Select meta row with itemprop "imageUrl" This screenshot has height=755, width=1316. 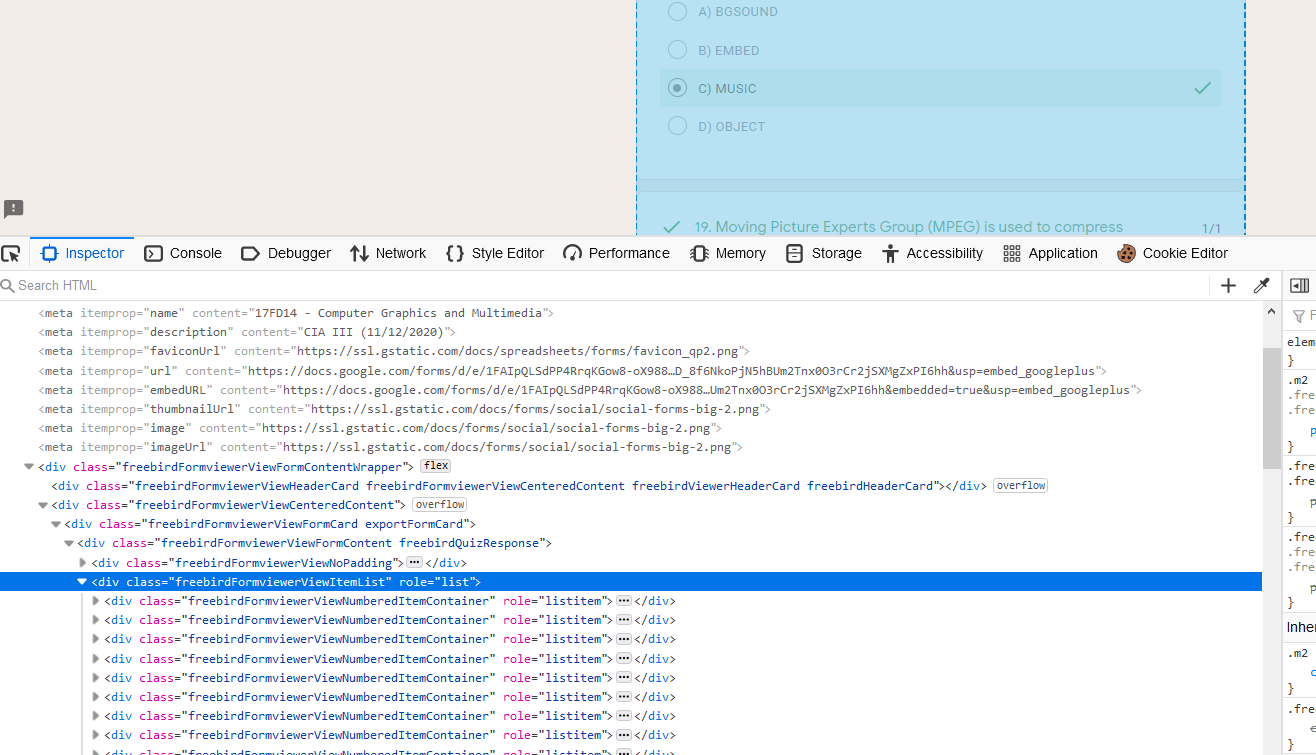pos(631,447)
